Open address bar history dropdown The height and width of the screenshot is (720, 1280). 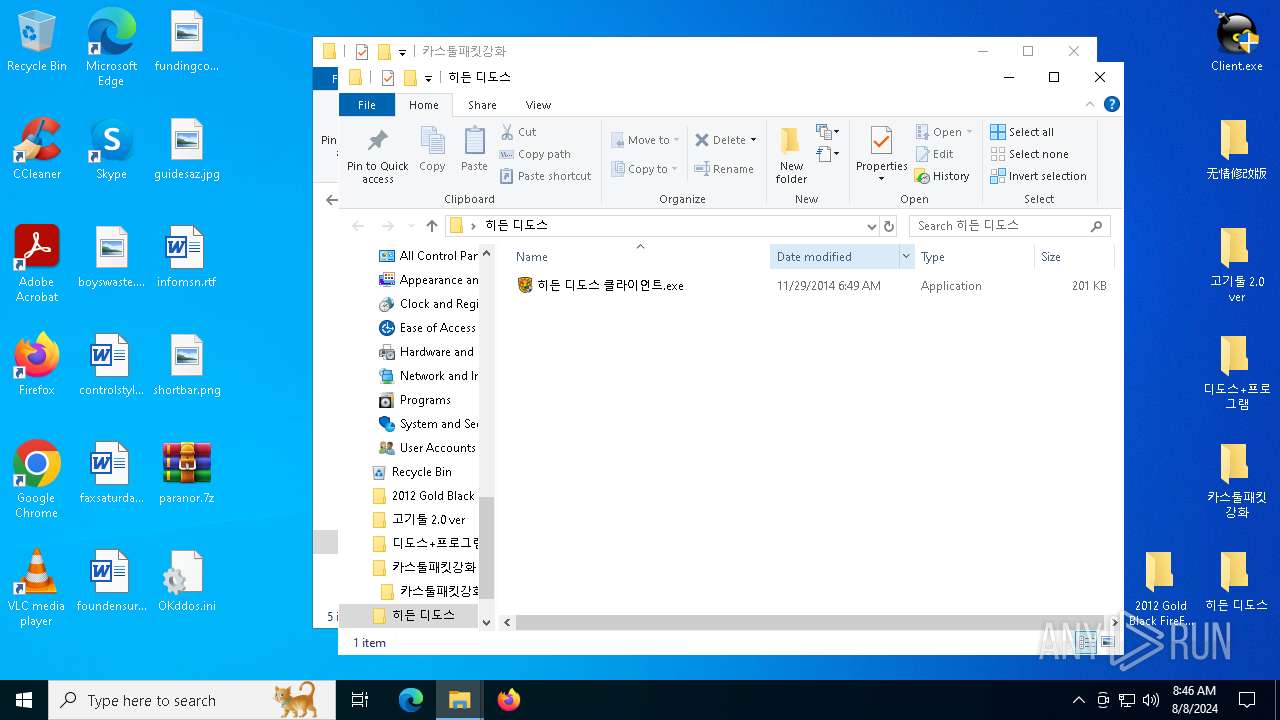[x=871, y=226]
